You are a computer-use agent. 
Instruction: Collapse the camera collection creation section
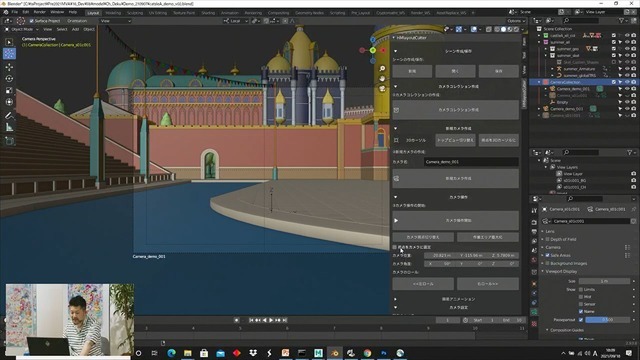coord(396,87)
